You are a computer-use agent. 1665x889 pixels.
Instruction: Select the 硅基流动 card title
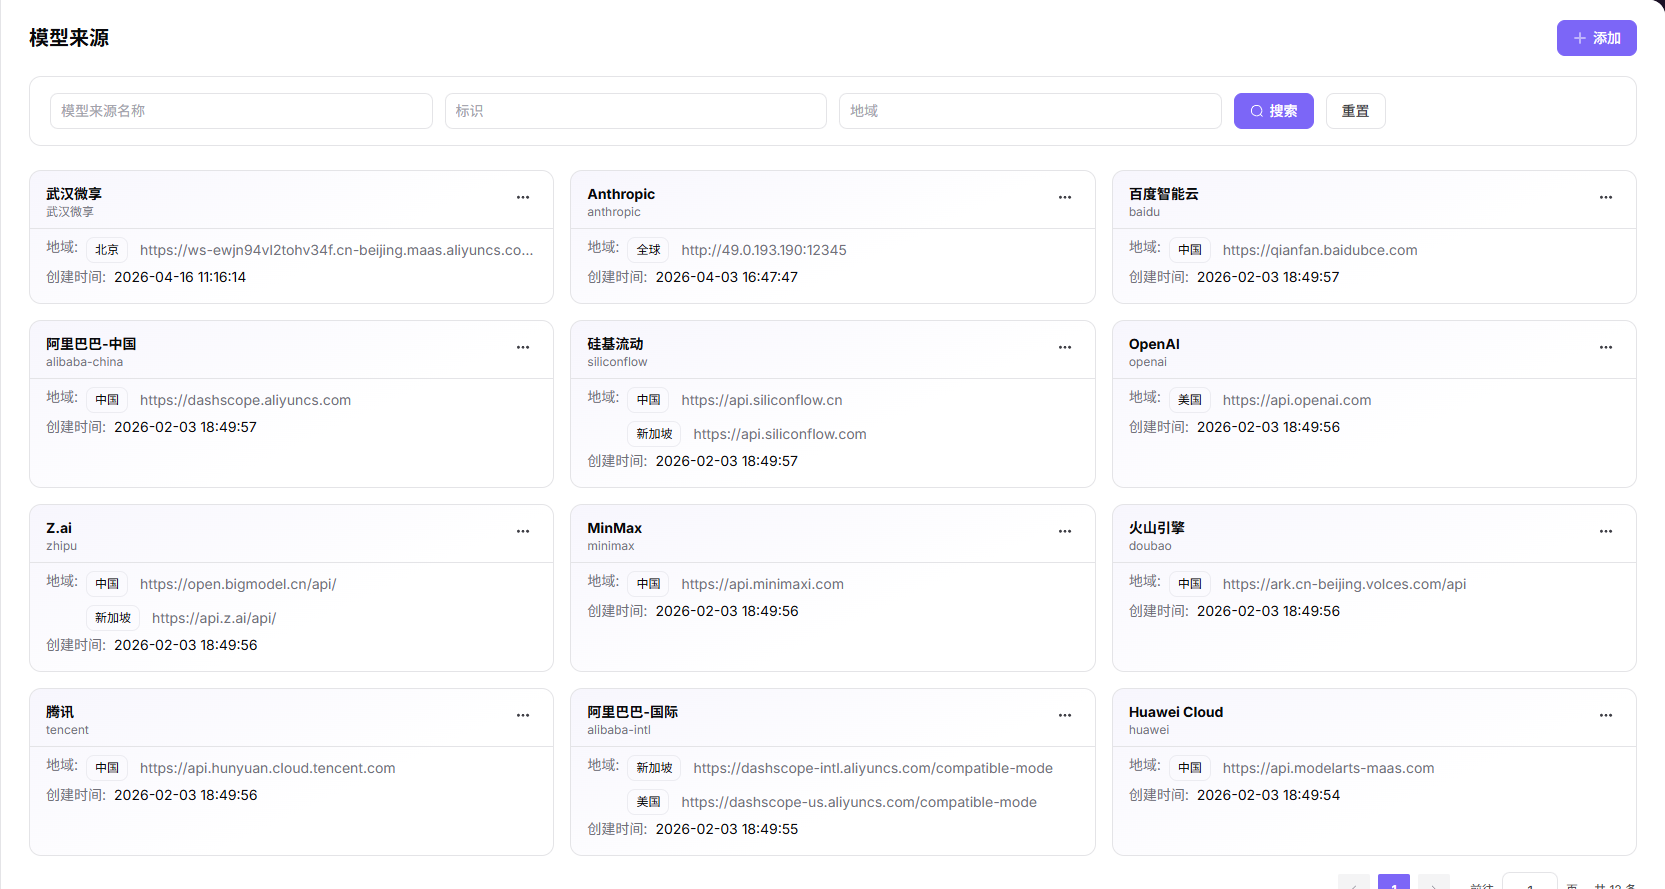point(615,344)
